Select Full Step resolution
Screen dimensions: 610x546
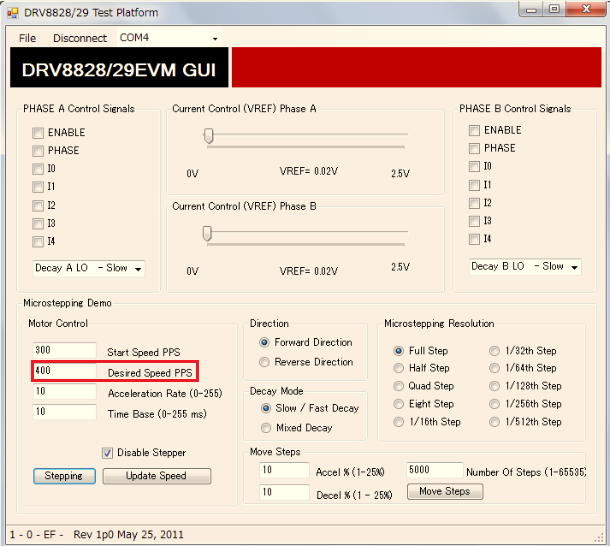click(x=398, y=351)
